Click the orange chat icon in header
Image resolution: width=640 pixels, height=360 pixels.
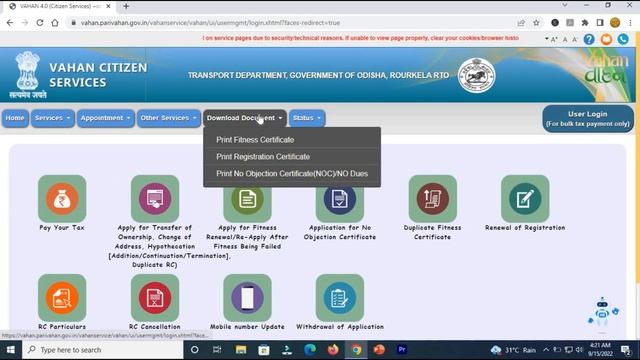[x=606, y=39]
